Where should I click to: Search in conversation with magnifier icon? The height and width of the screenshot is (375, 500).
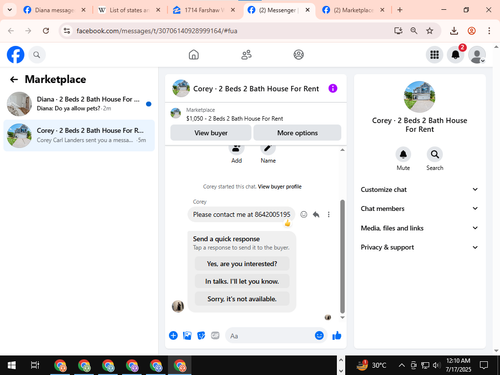pos(435,154)
